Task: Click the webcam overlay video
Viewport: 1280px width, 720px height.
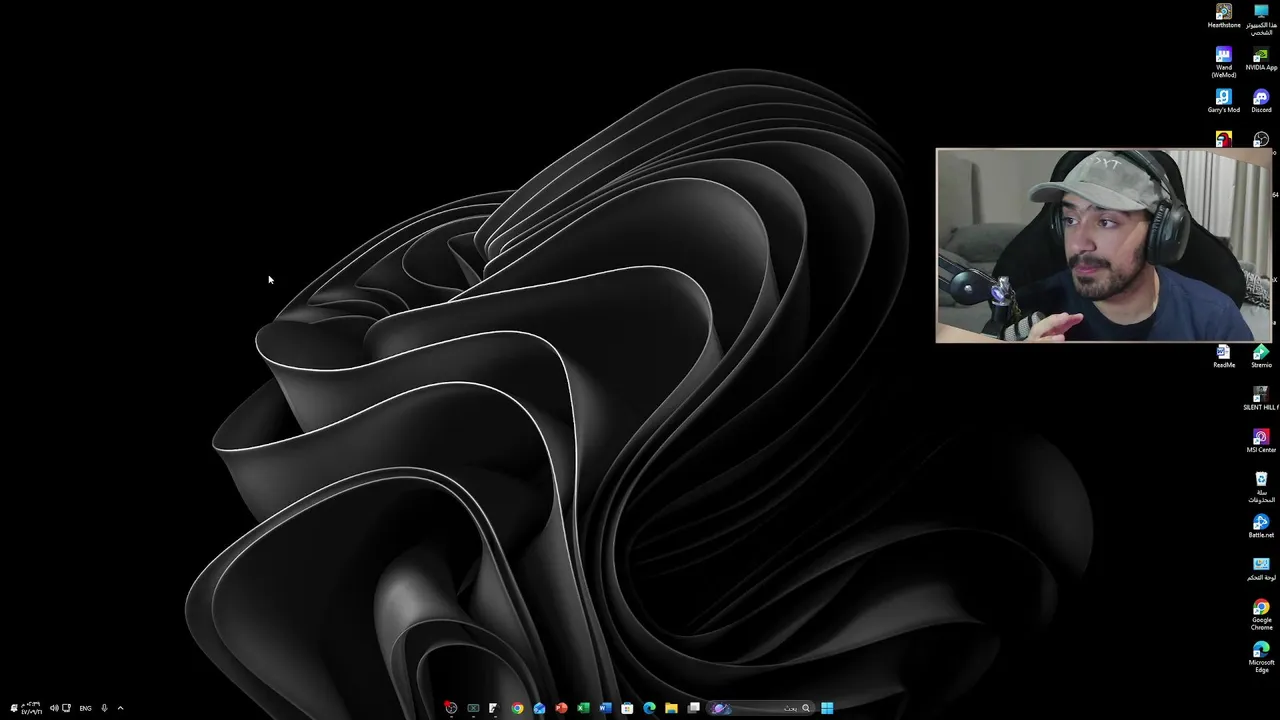Action: pyautogui.click(x=1104, y=246)
